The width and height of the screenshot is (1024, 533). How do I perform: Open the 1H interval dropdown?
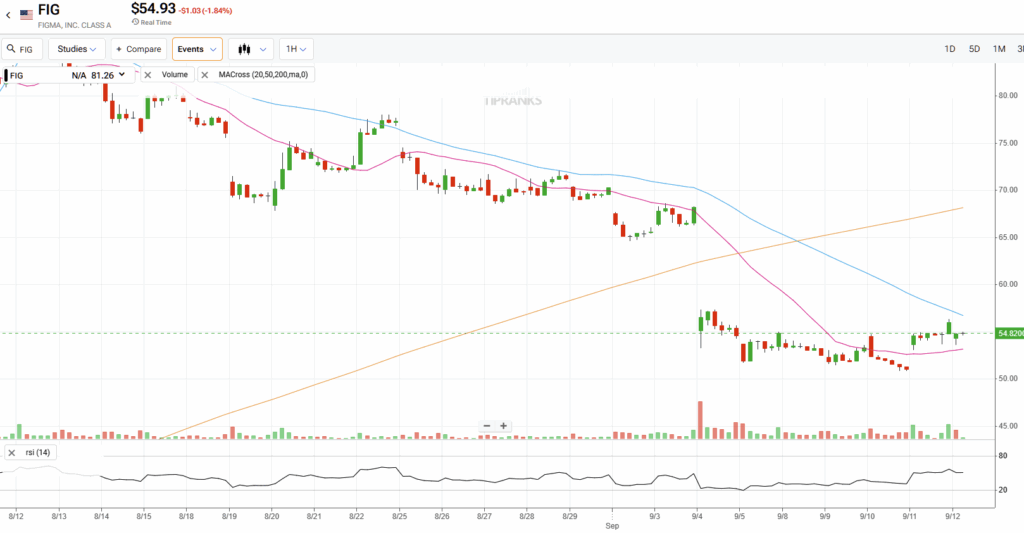[296, 49]
